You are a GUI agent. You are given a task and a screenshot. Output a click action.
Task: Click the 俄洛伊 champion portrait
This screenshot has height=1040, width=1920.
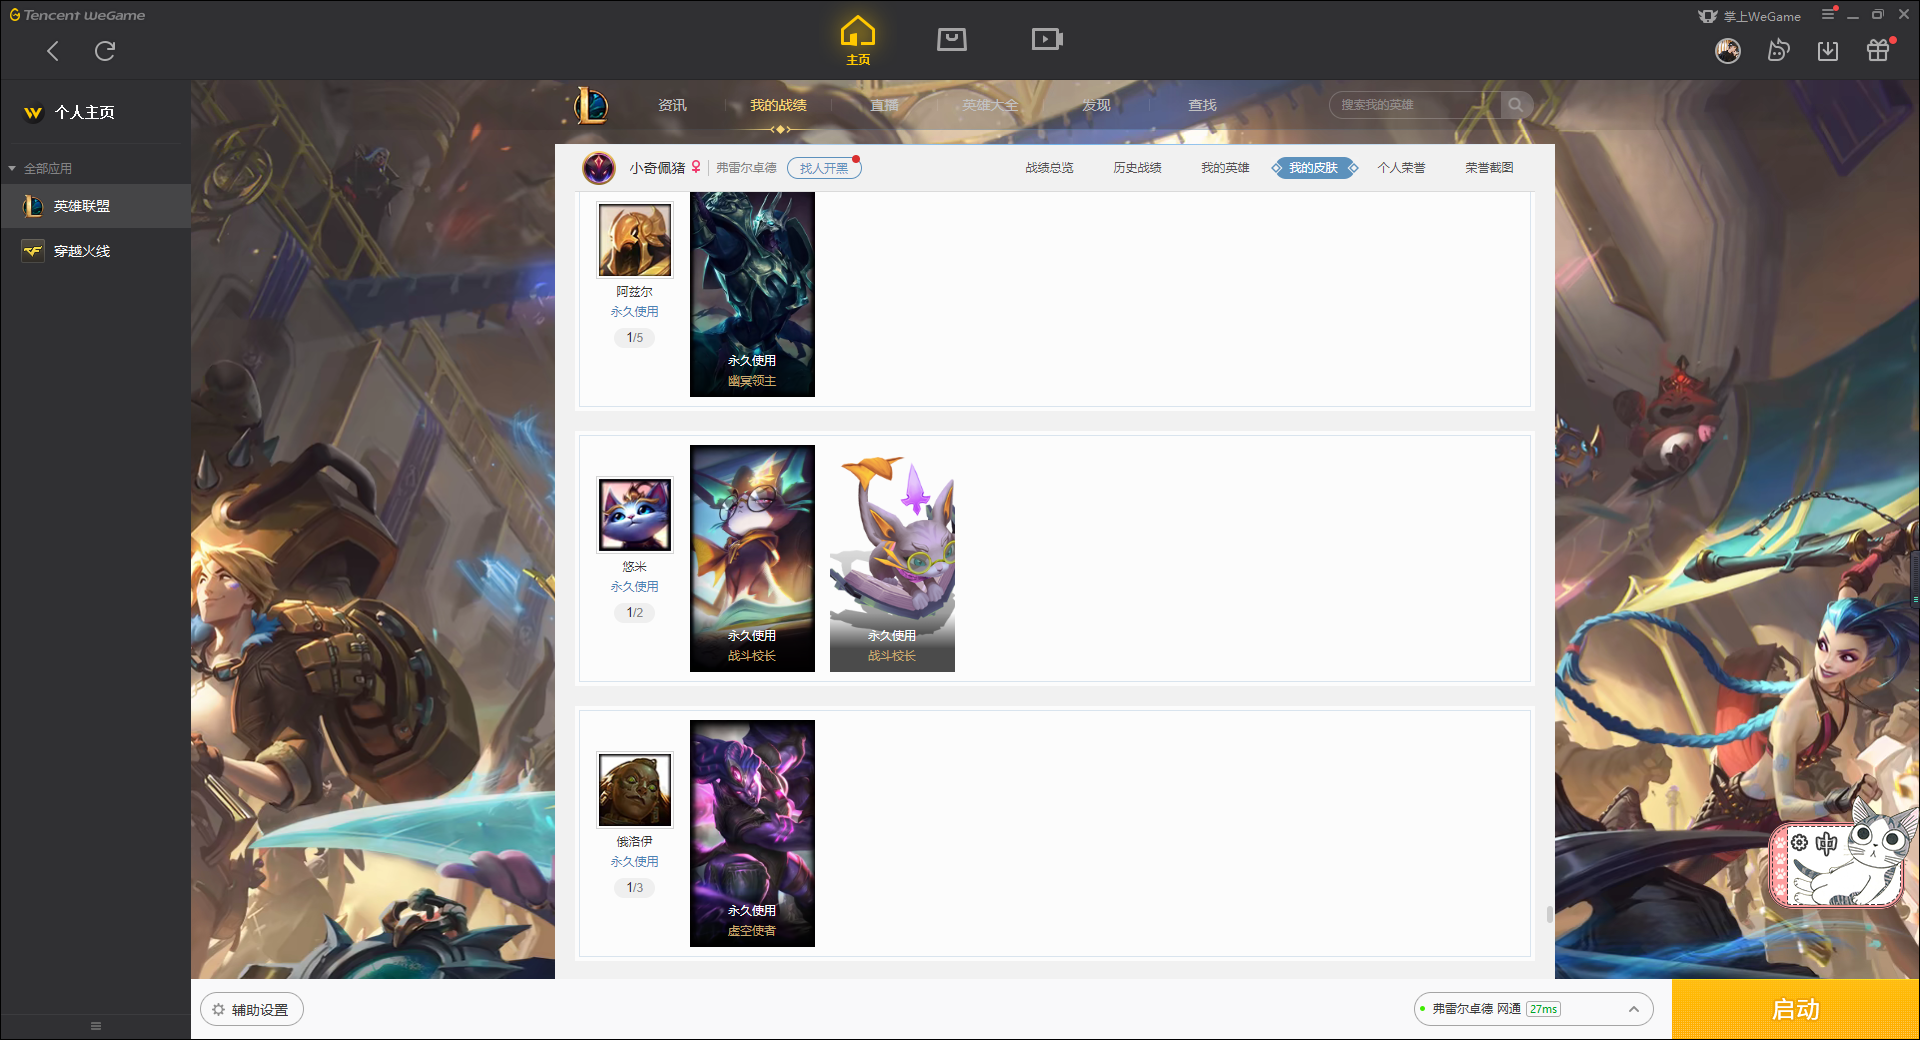pyautogui.click(x=635, y=790)
